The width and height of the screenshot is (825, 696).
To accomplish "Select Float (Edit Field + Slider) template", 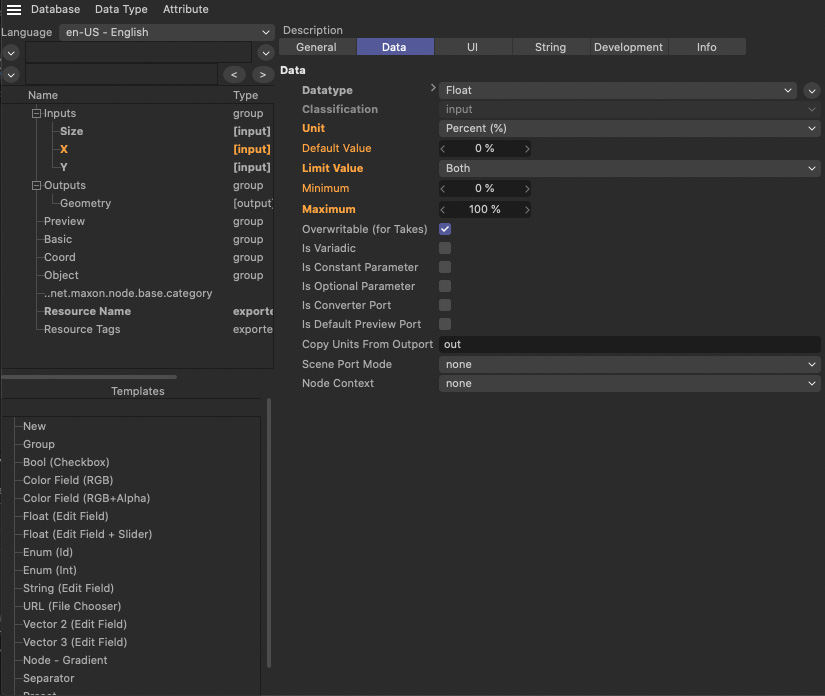I will point(87,534).
